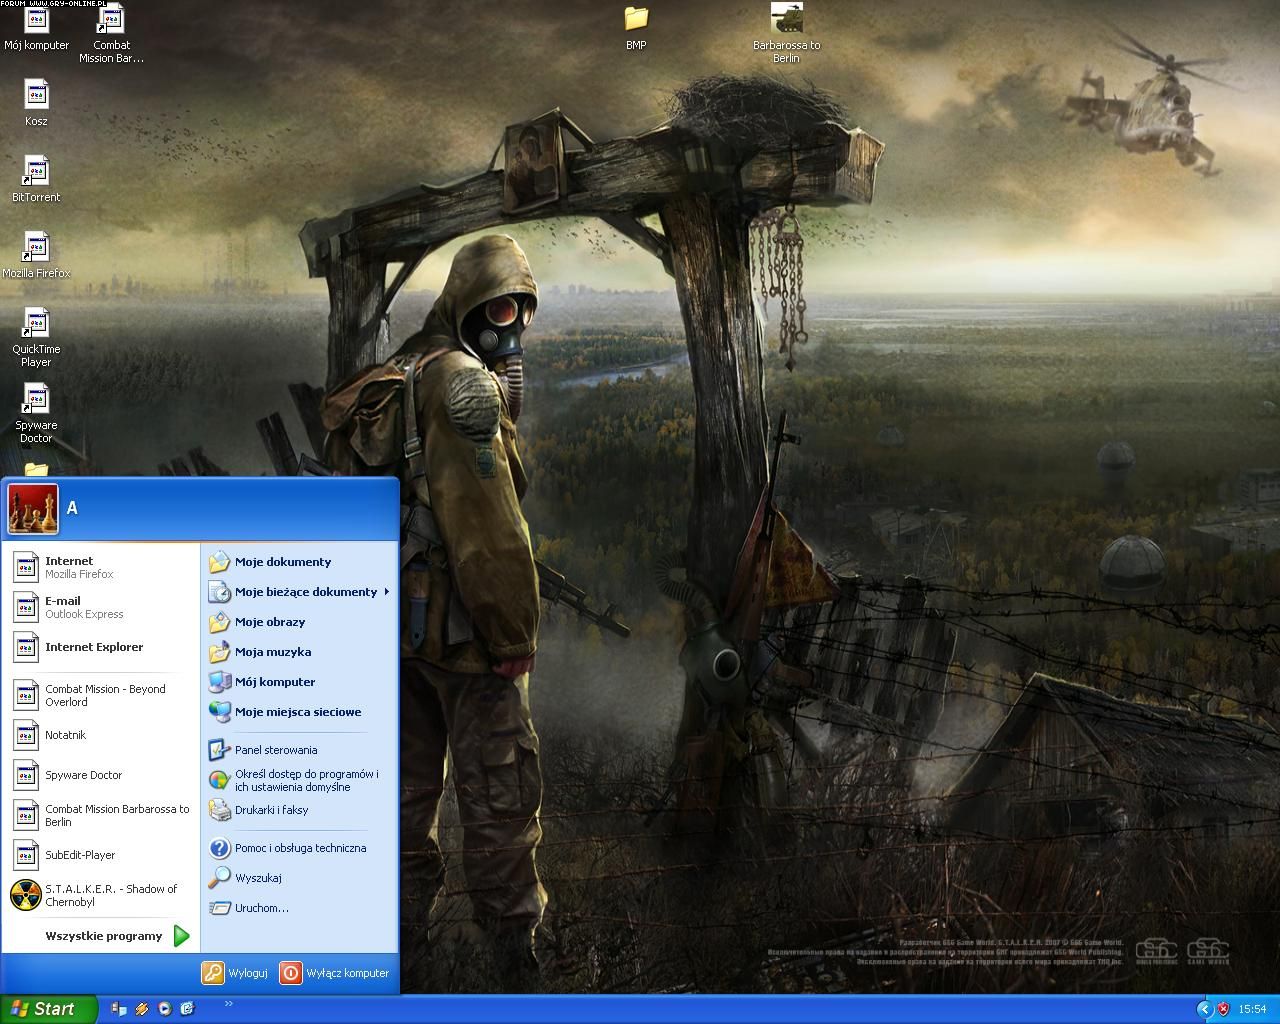The image size is (1280, 1024).
Task: Open the BMP folder on the desktop
Action: (636, 28)
